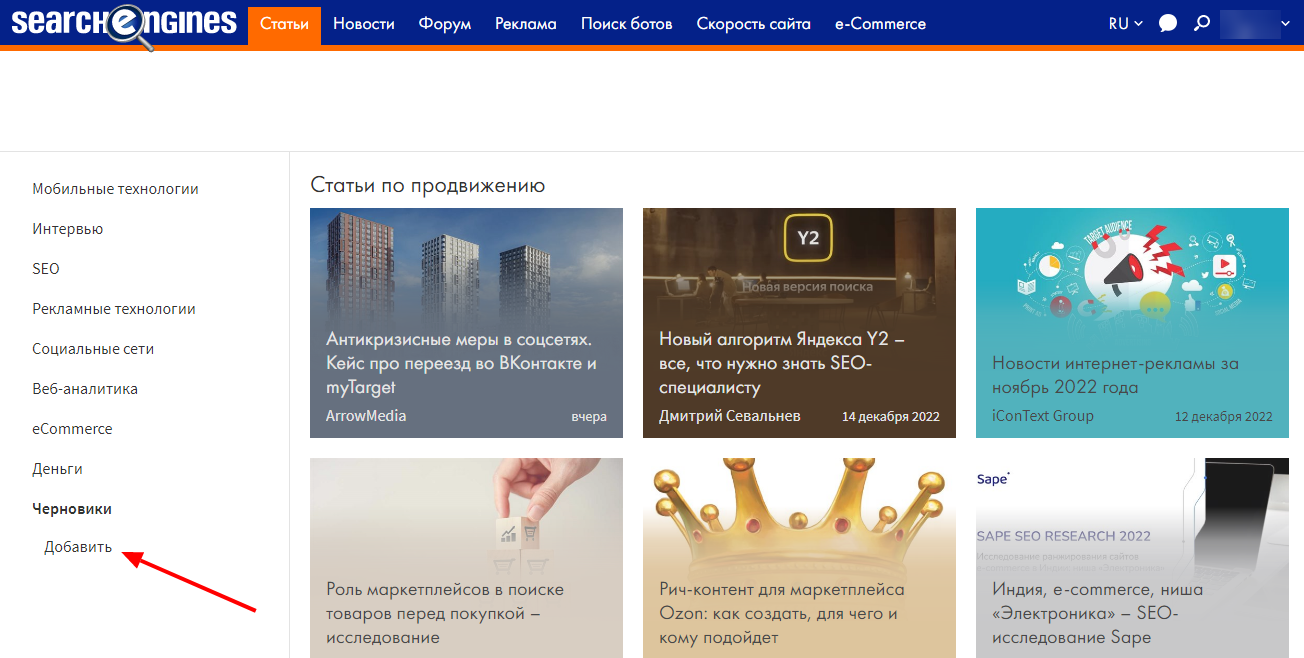This screenshot has height=658, width=1304.
Task: Open the chat messages bubble icon
Action: coord(1168,23)
